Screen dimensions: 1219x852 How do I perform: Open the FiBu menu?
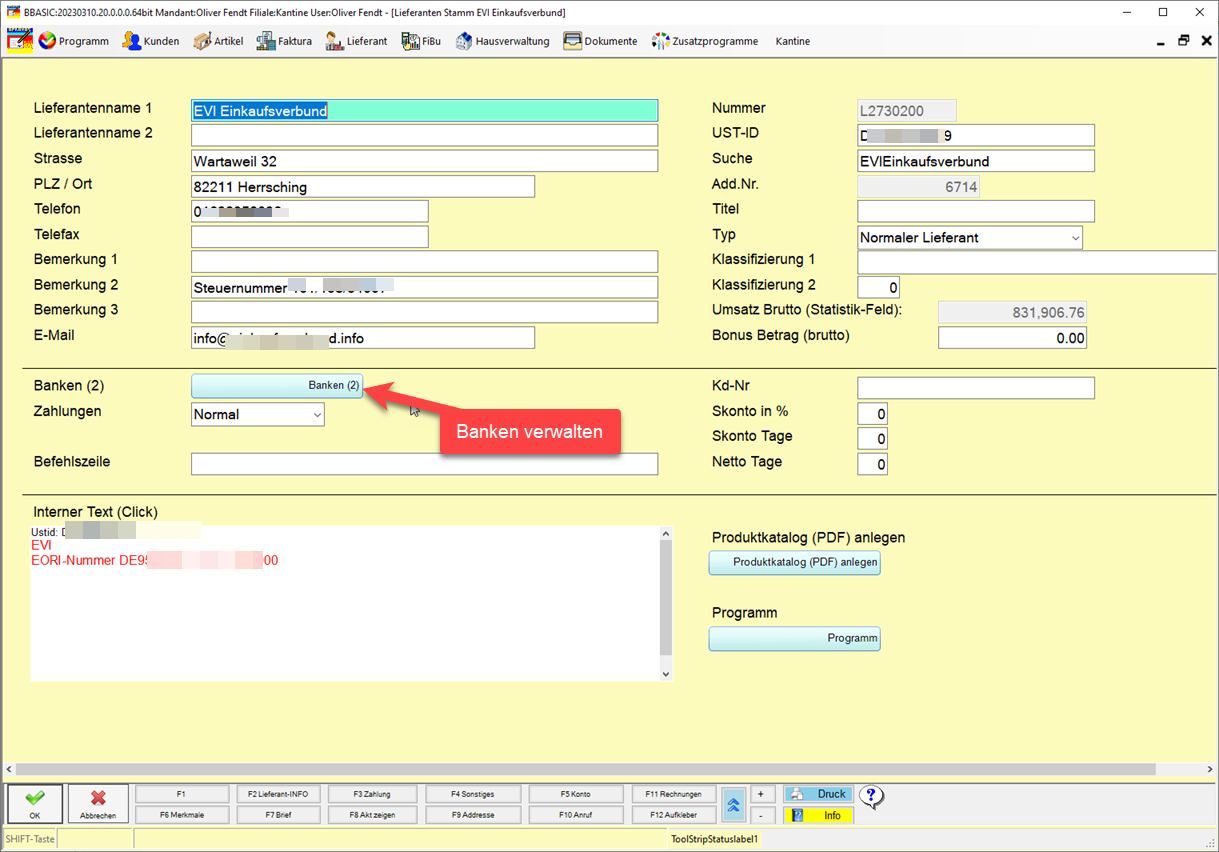pos(421,41)
